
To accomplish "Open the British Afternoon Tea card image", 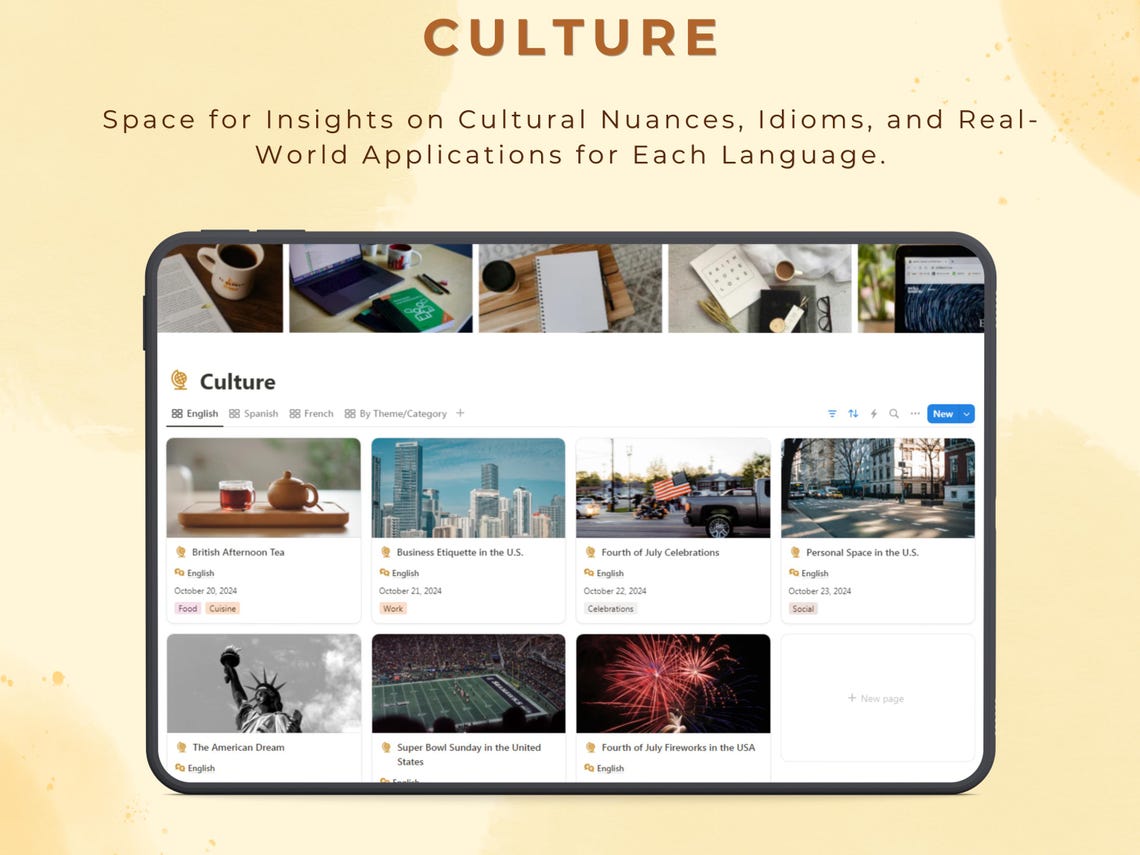I will (x=264, y=488).
